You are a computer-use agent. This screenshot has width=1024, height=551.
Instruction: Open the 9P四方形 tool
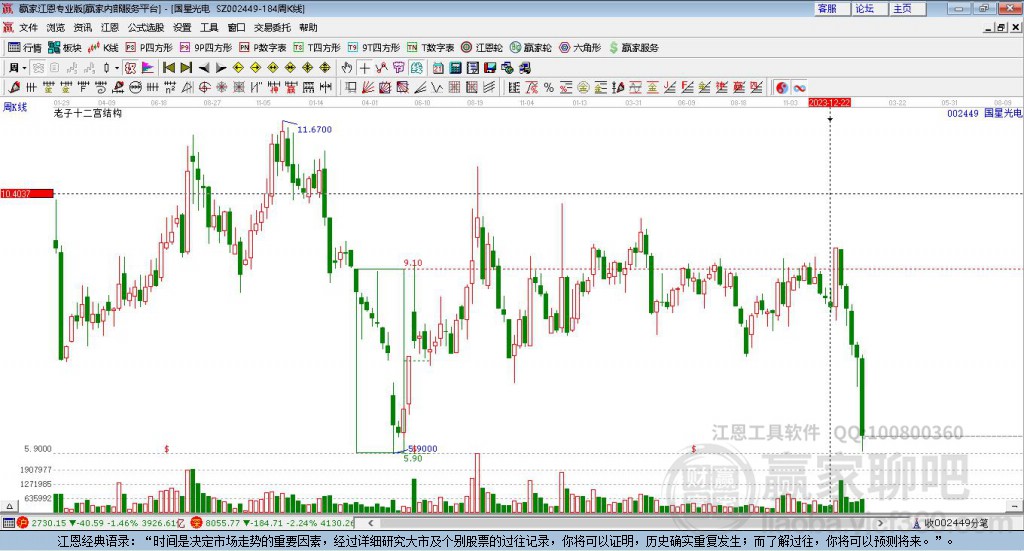[206, 48]
